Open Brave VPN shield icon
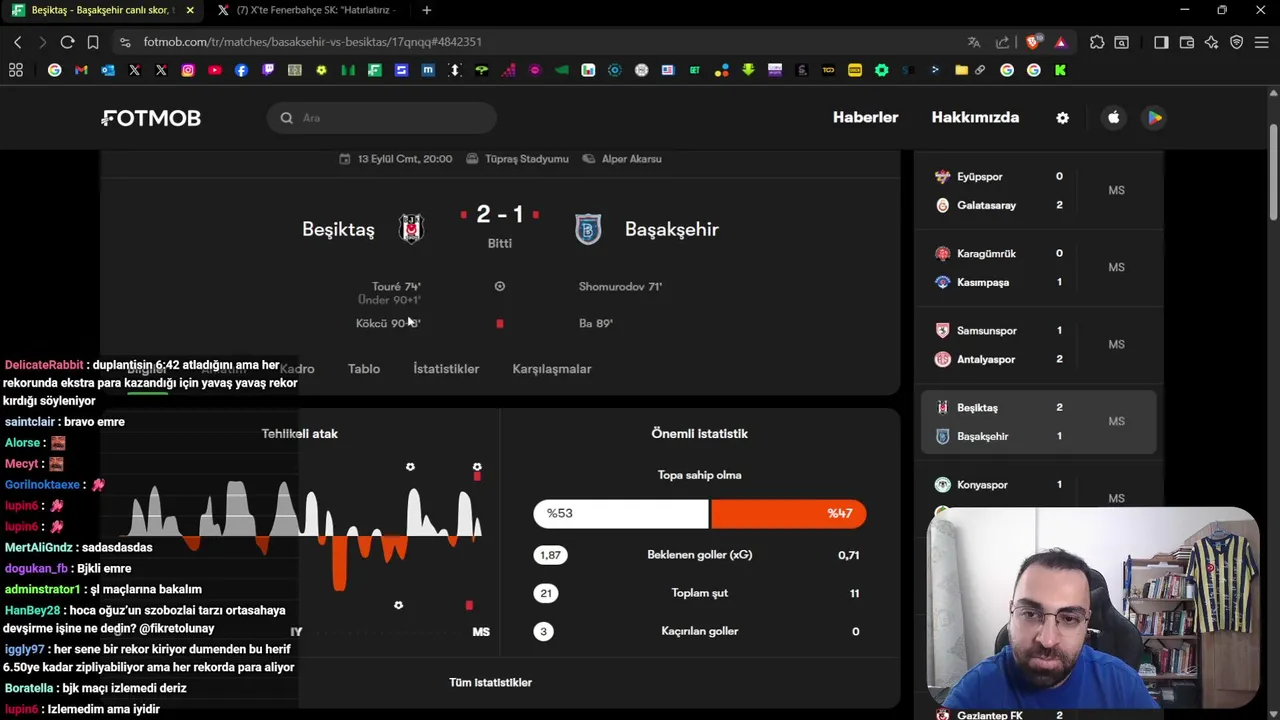Viewport: 1280px width, 720px height. tap(1237, 42)
